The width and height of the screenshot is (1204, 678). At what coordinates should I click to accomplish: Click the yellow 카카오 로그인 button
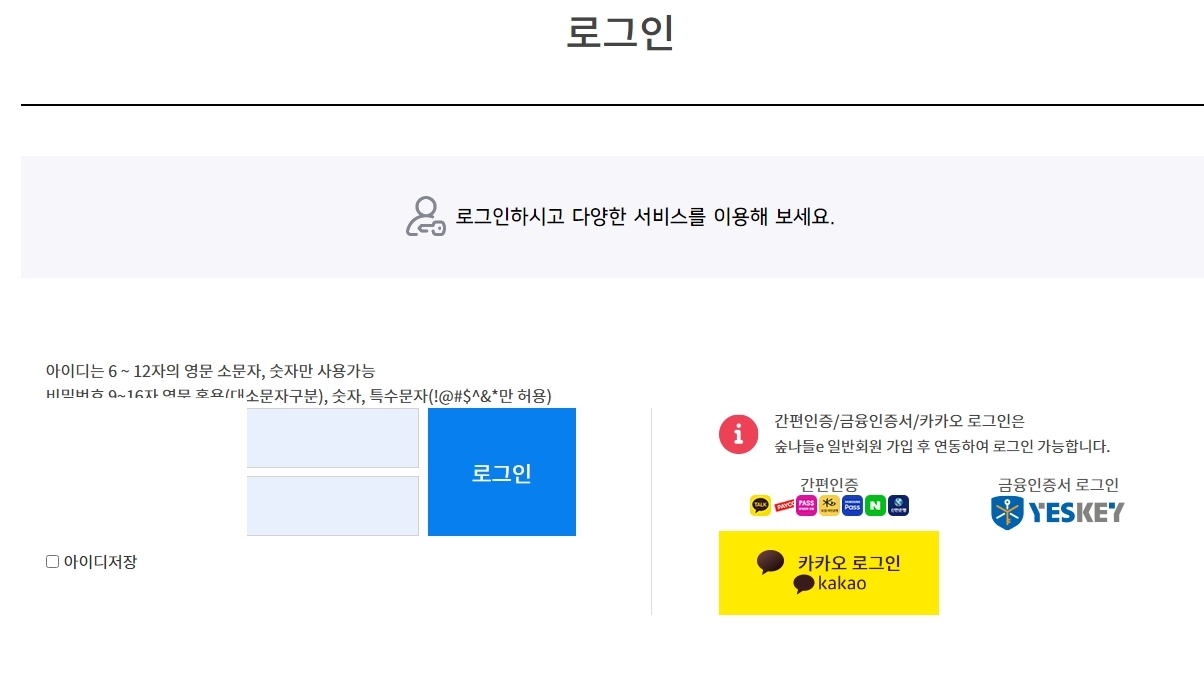point(829,572)
